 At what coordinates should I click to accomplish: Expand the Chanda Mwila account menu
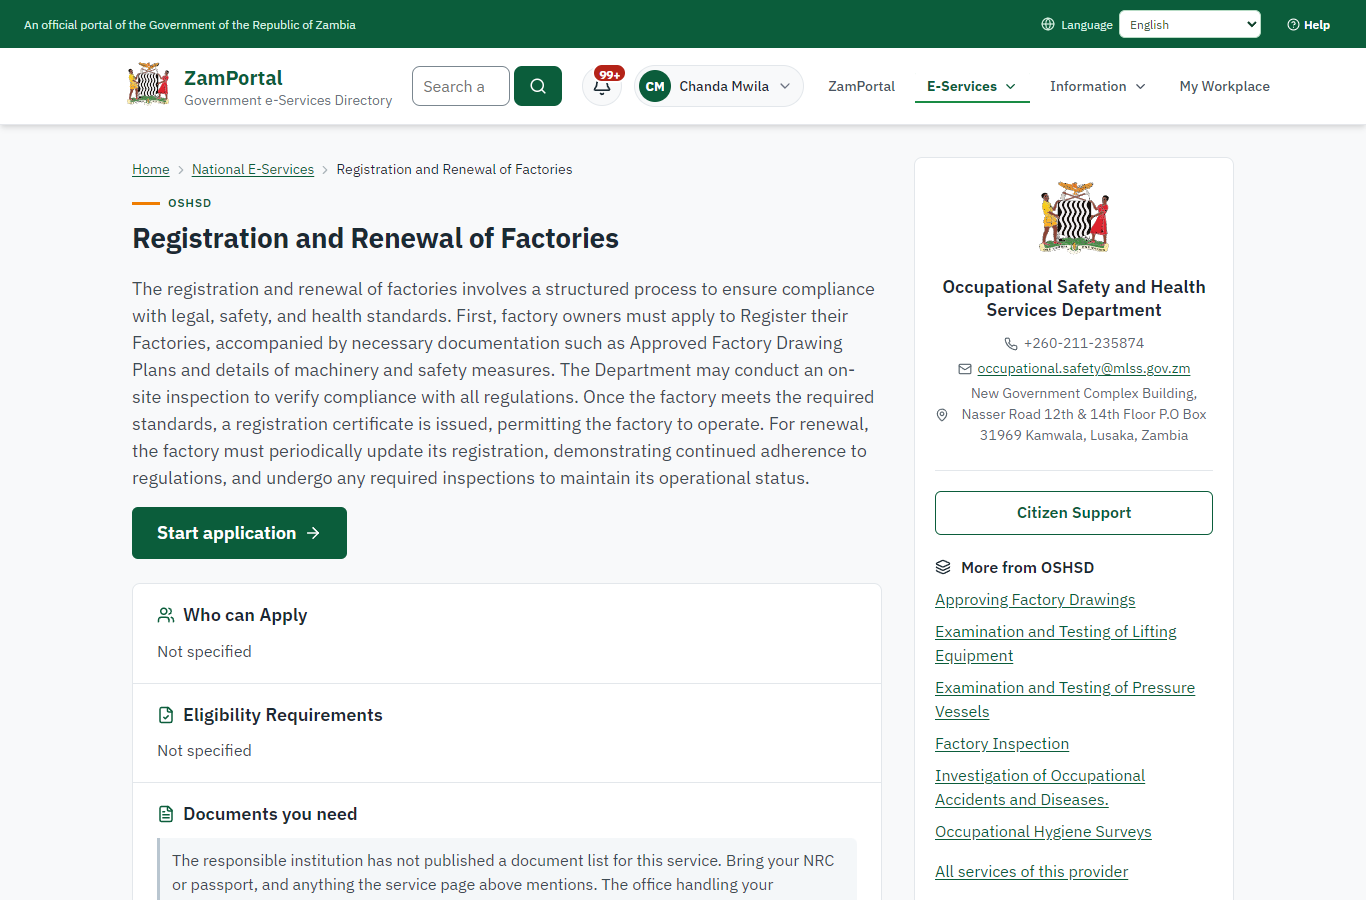point(719,86)
